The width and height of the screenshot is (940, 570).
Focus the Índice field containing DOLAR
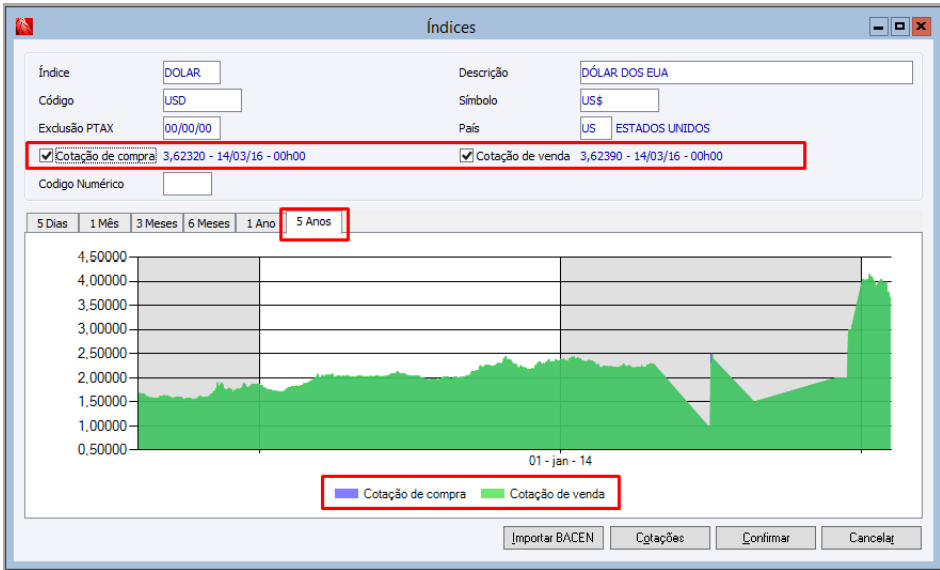click(191, 73)
